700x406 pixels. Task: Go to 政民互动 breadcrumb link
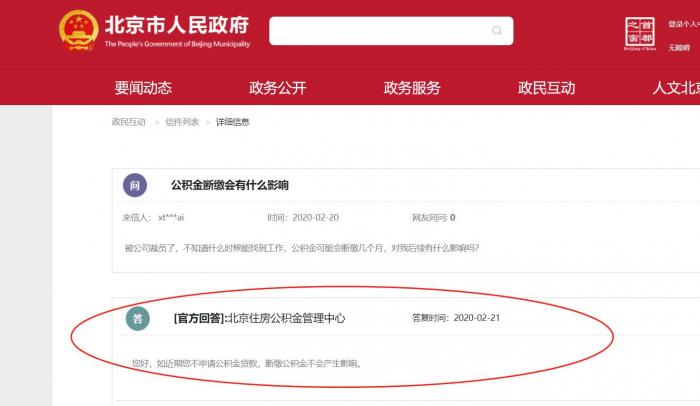(129, 122)
